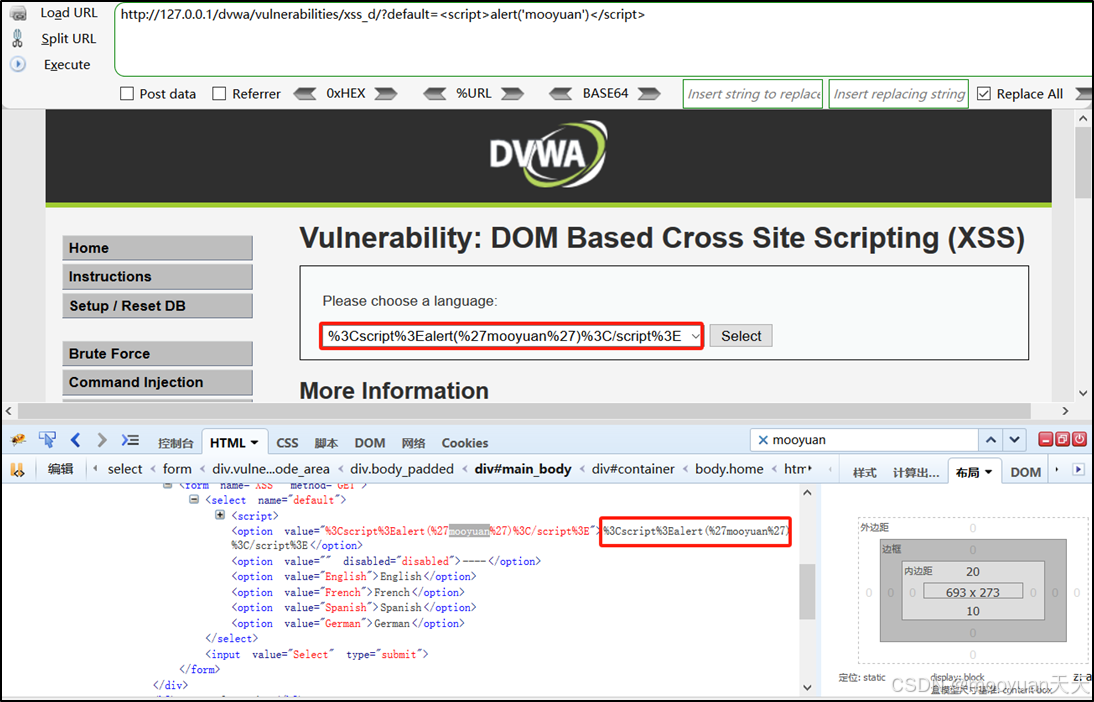Image resolution: width=1094 pixels, height=702 pixels.
Task: Switch to the 网络 tab
Action: [x=414, y=443]
